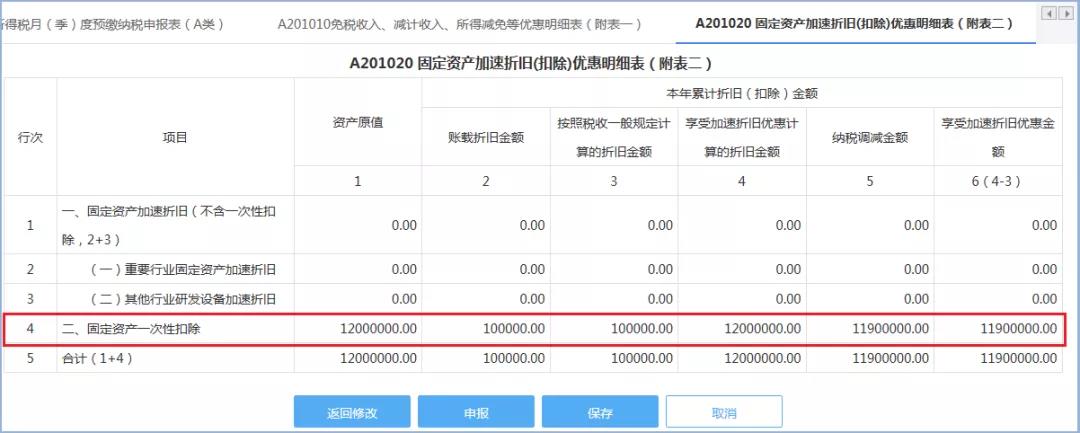
Task: Switch to the 预缴纳税申报表（A类）tab
Action: click(x=113, y=24)
